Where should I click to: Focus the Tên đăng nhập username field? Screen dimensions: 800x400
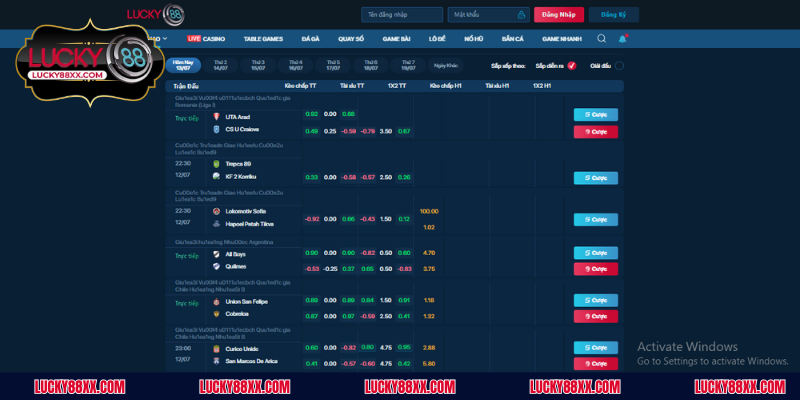402,15
